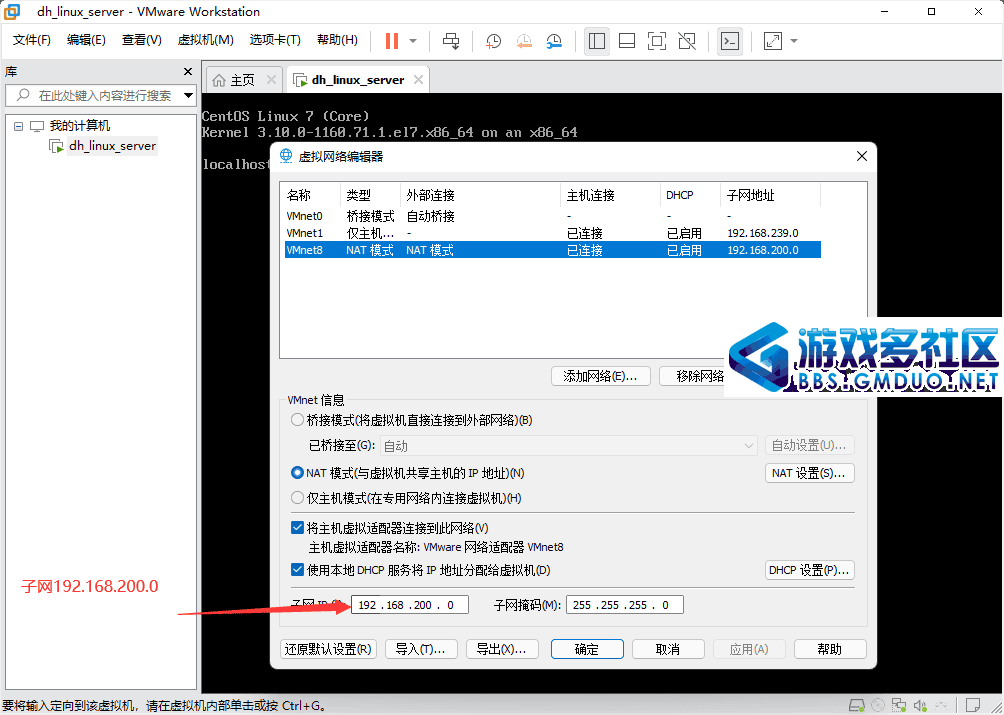The image size is (1004, 715).
Task: Close the 虚拟网络编辑器 dialog with X
Action: coord(862,156)
